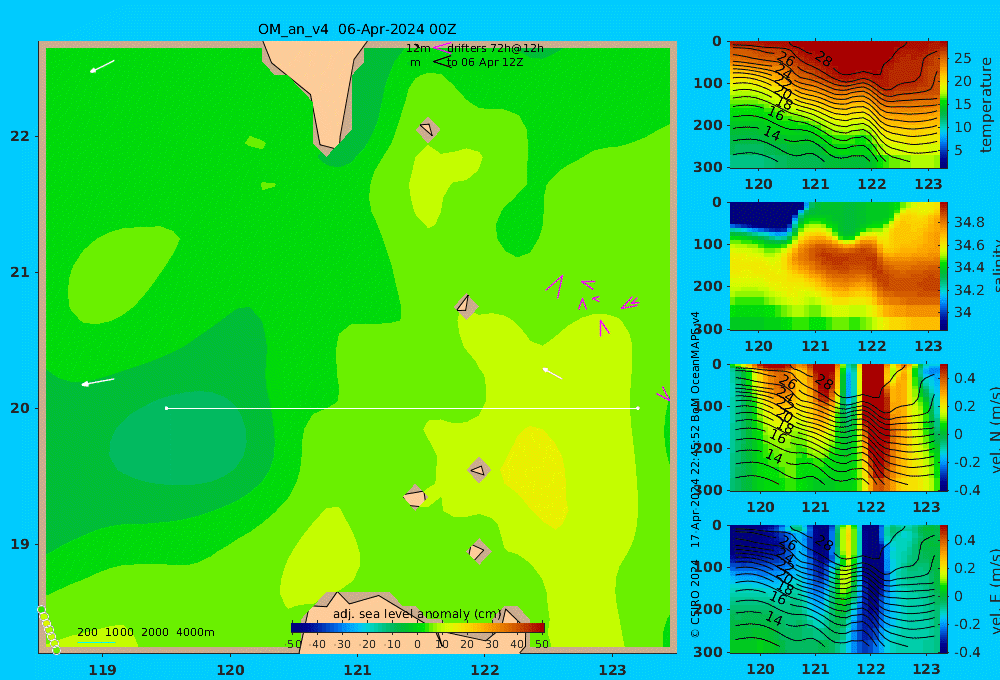Click the island marker near 19.3N, 121.5E
The height and width of the screenshot is (680, 1000).
point(415,497)
